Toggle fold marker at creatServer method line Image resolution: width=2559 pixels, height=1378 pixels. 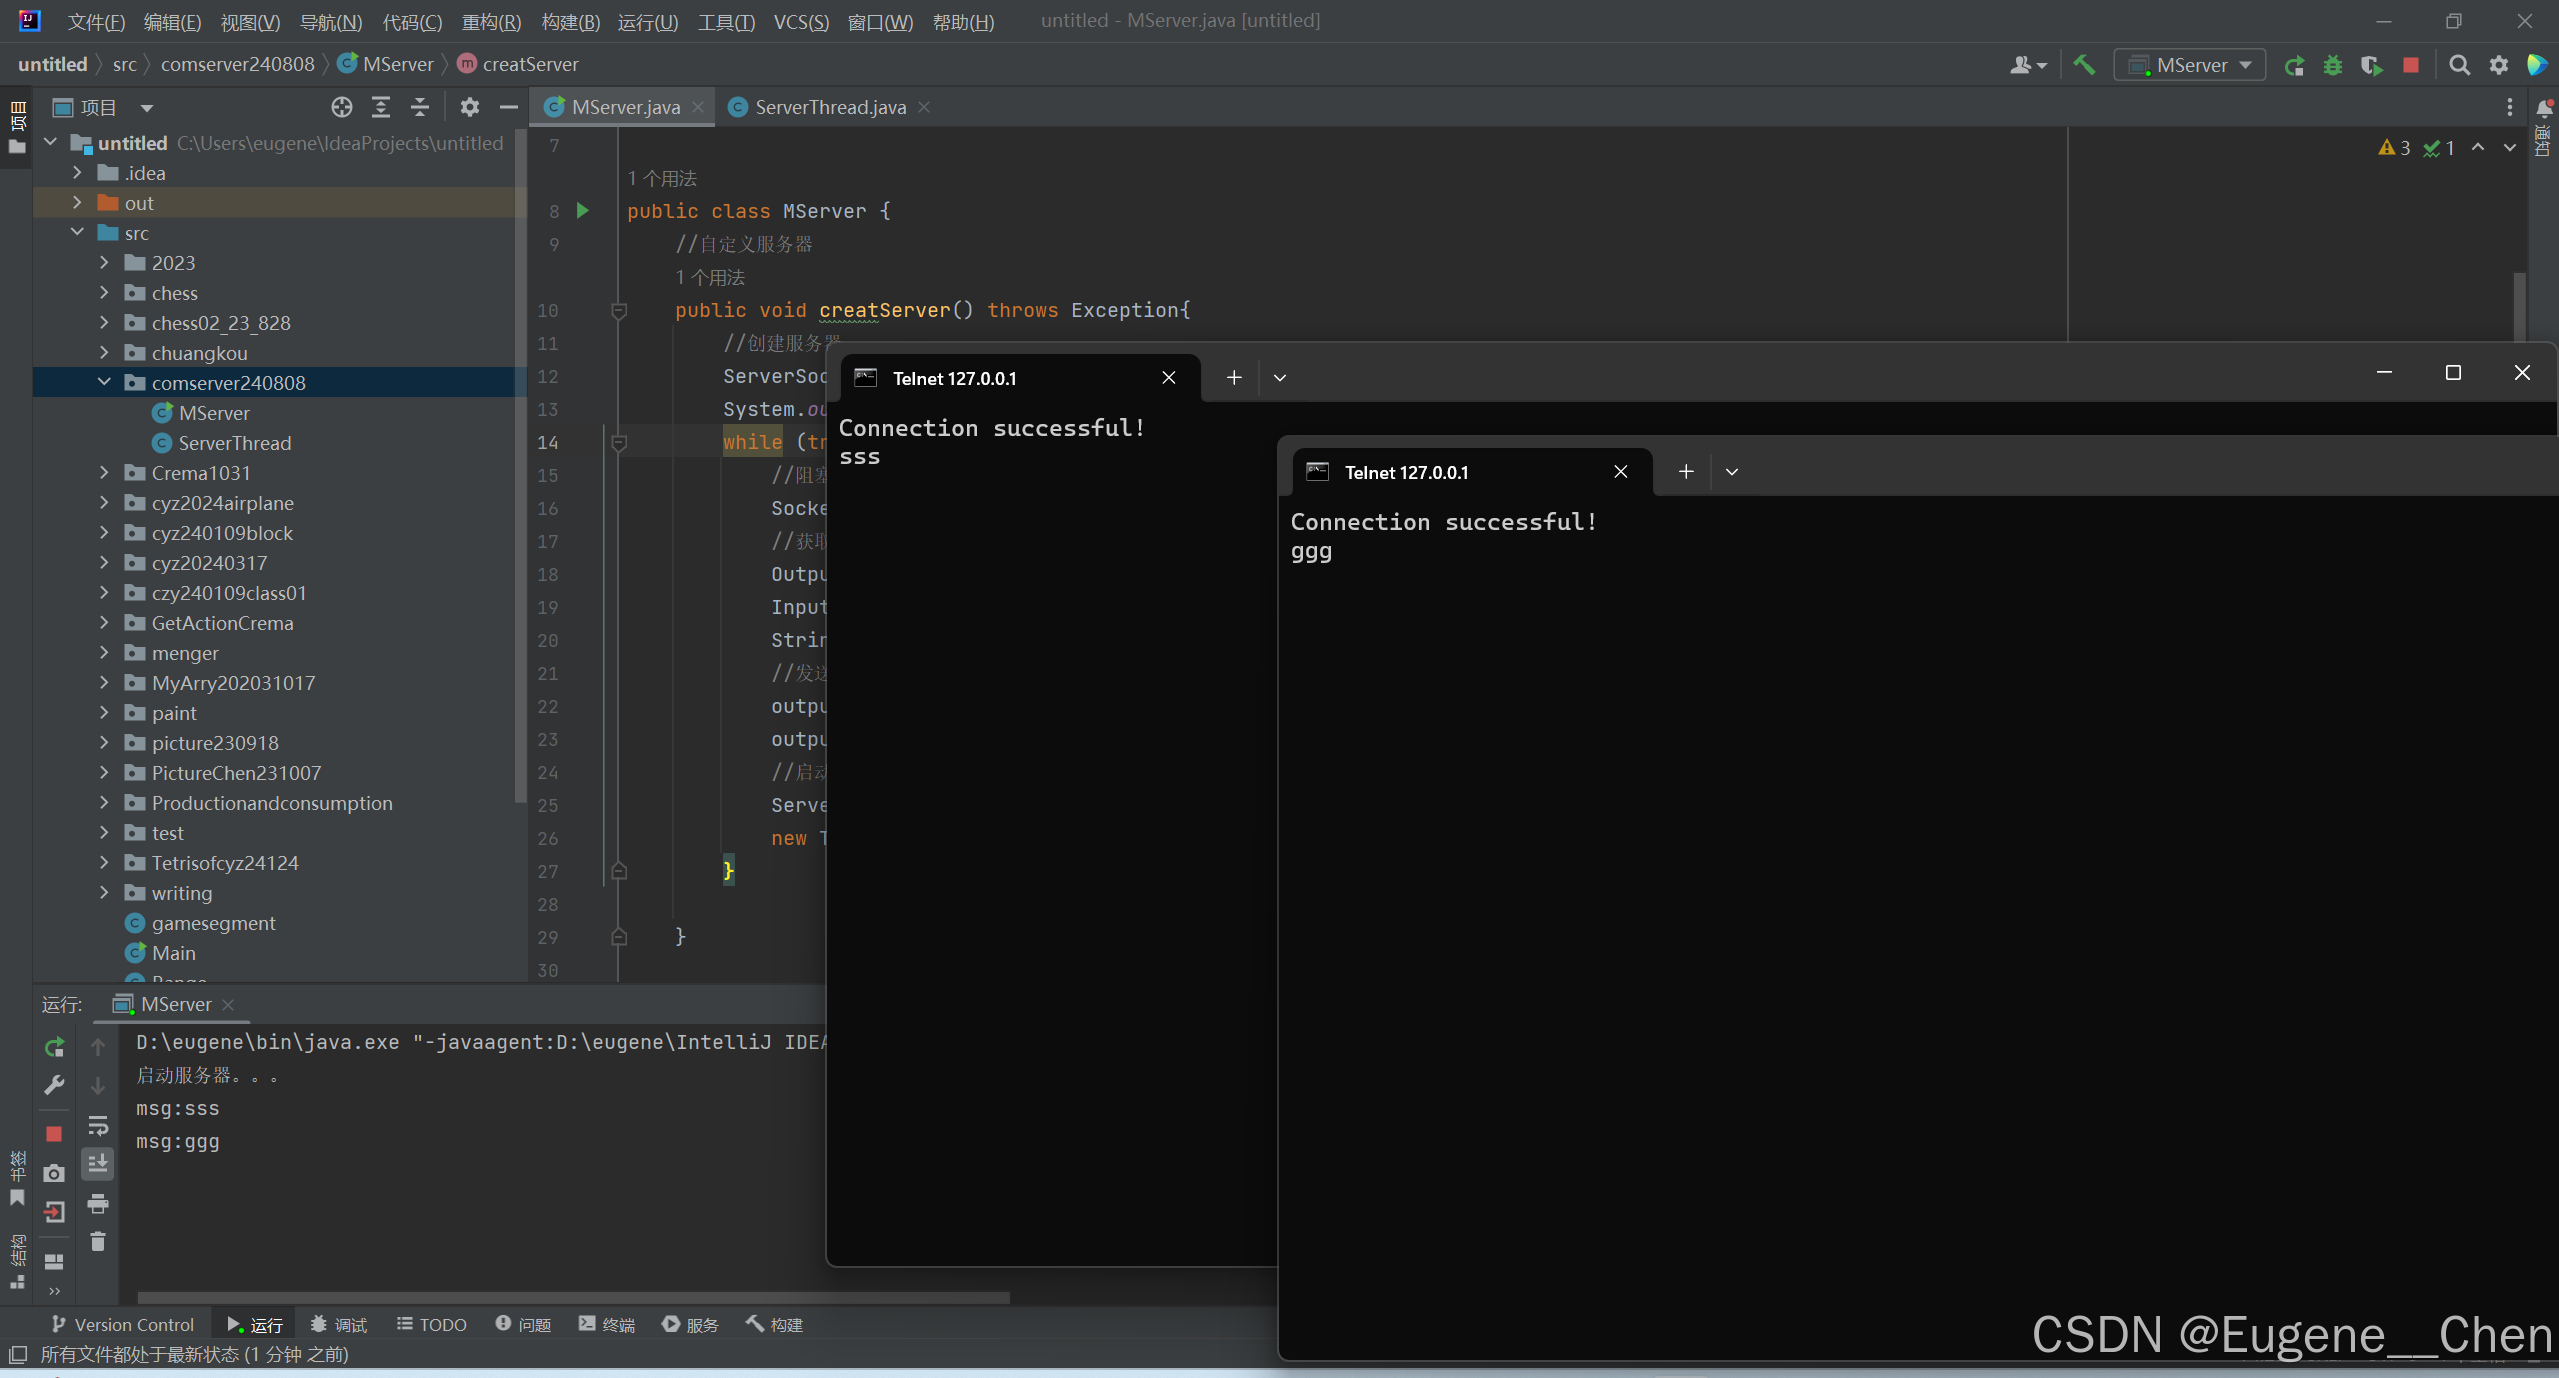pyautogui.click(x=619, y=311)
